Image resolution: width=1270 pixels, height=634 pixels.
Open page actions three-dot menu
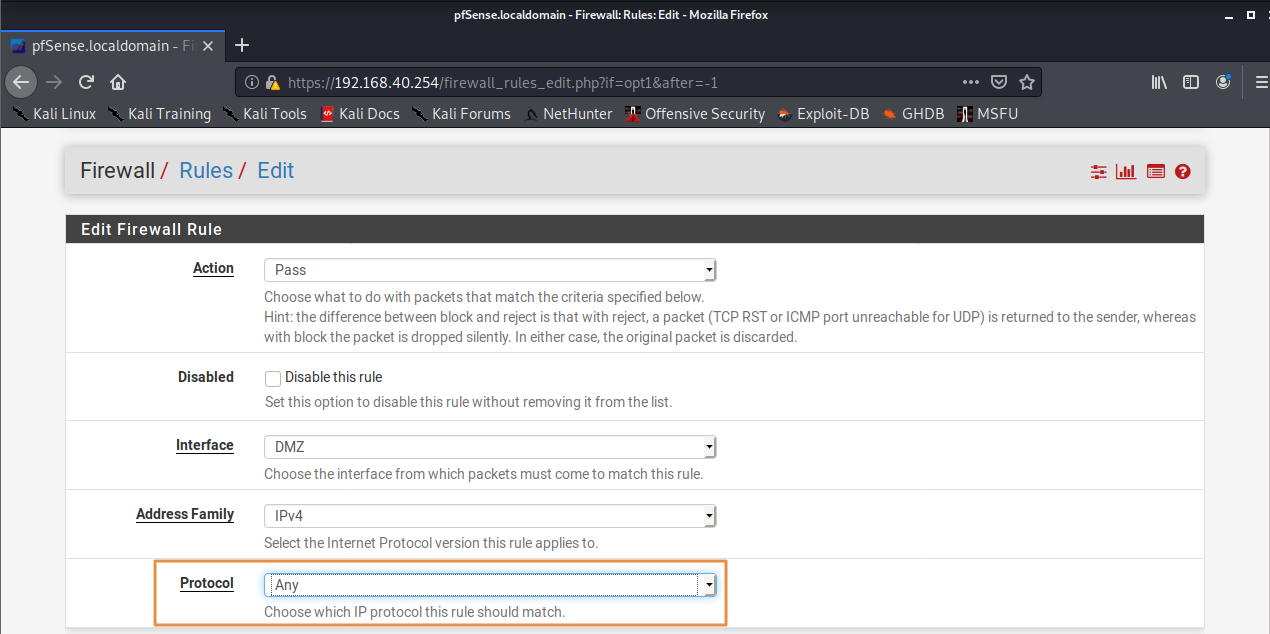[971, 82]
